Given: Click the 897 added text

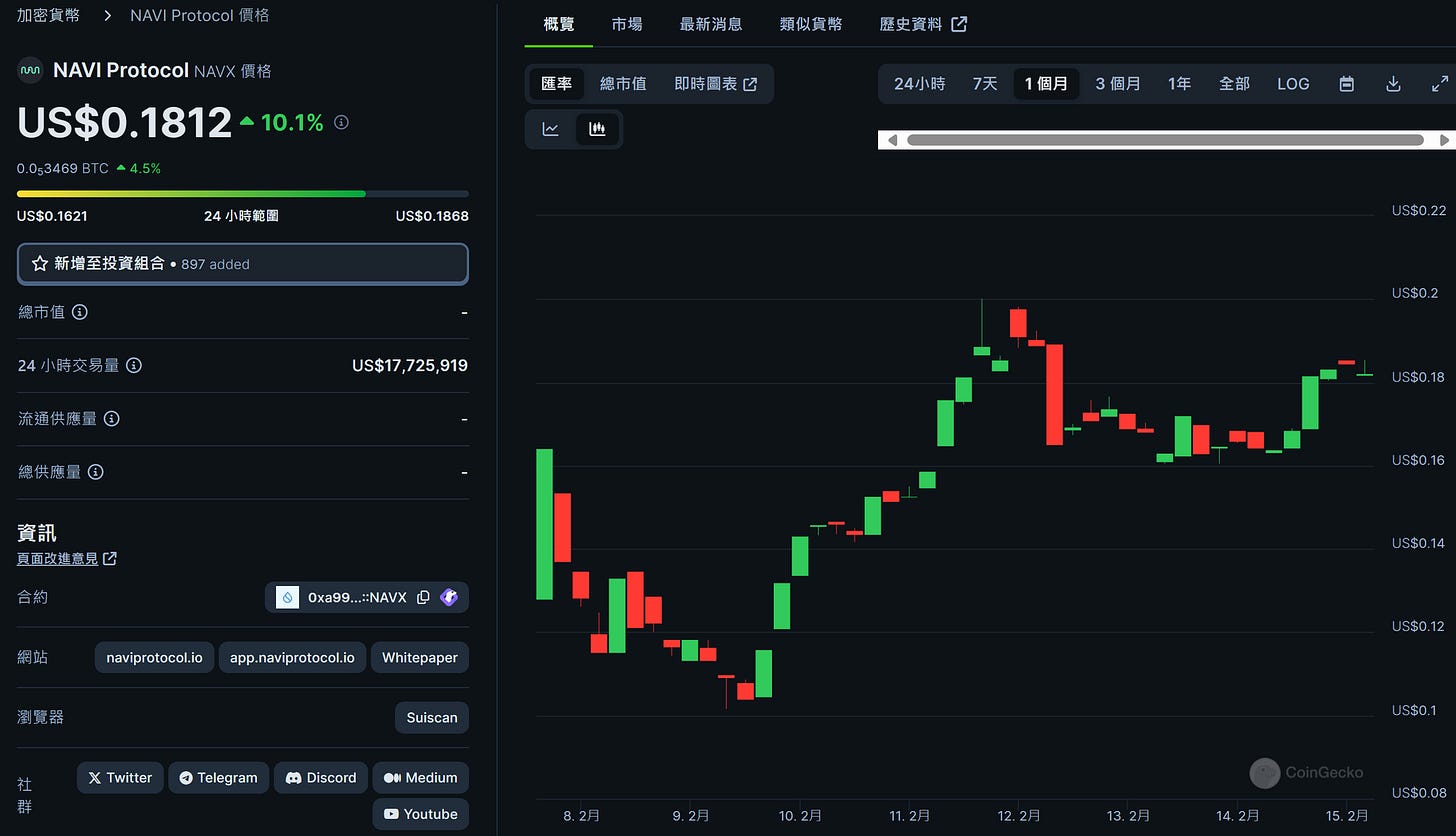Looking at the screenshot, I should coord(215,265).
